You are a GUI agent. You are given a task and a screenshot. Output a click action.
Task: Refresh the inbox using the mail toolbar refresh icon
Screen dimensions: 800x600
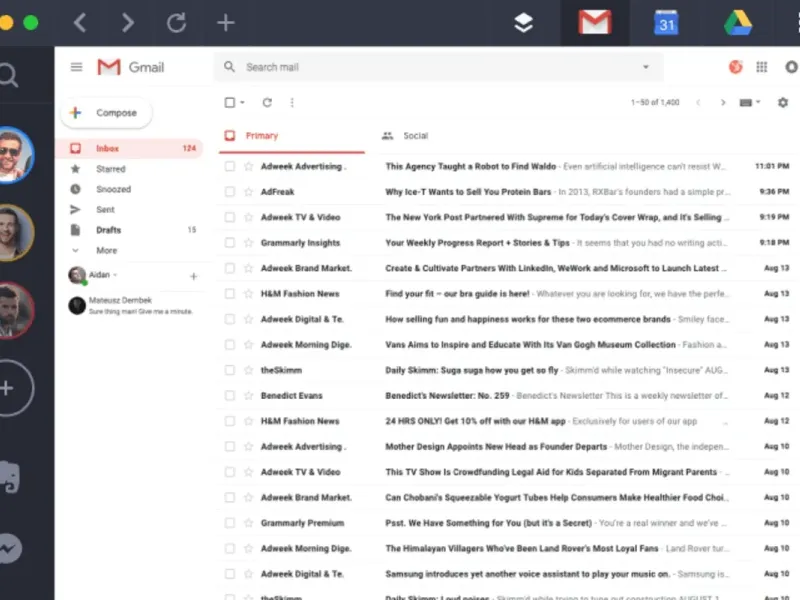pyautogui.click(x=267, y=103)
